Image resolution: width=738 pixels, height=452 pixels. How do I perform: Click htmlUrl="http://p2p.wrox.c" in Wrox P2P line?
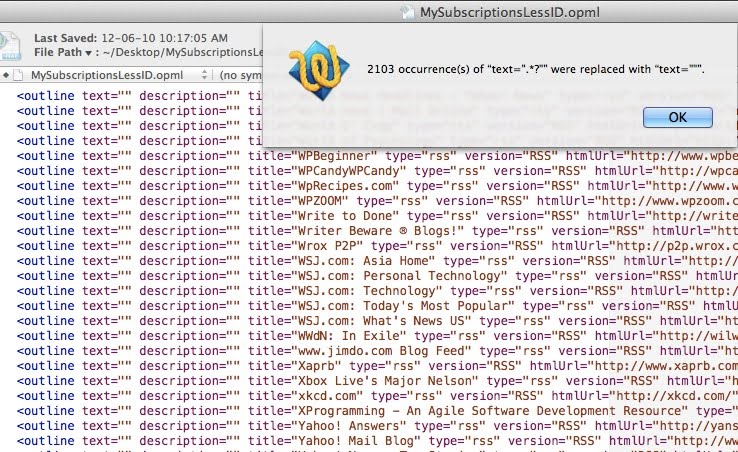click(644, 246)
